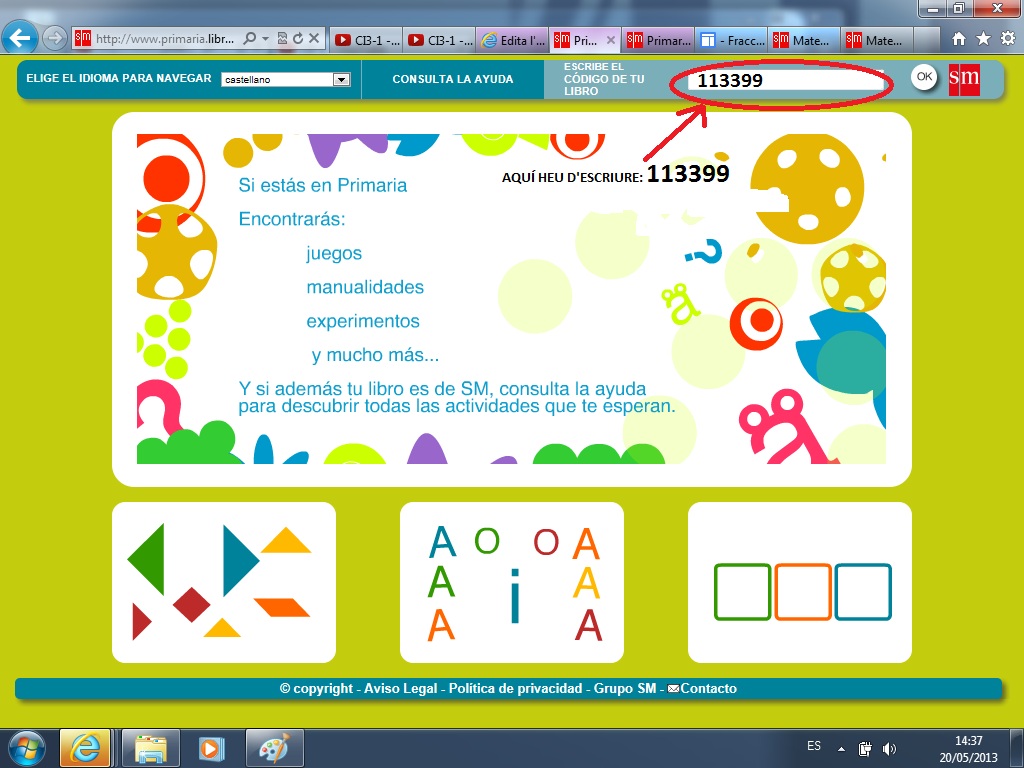Open the three colored squares tile

pos(800,582)
